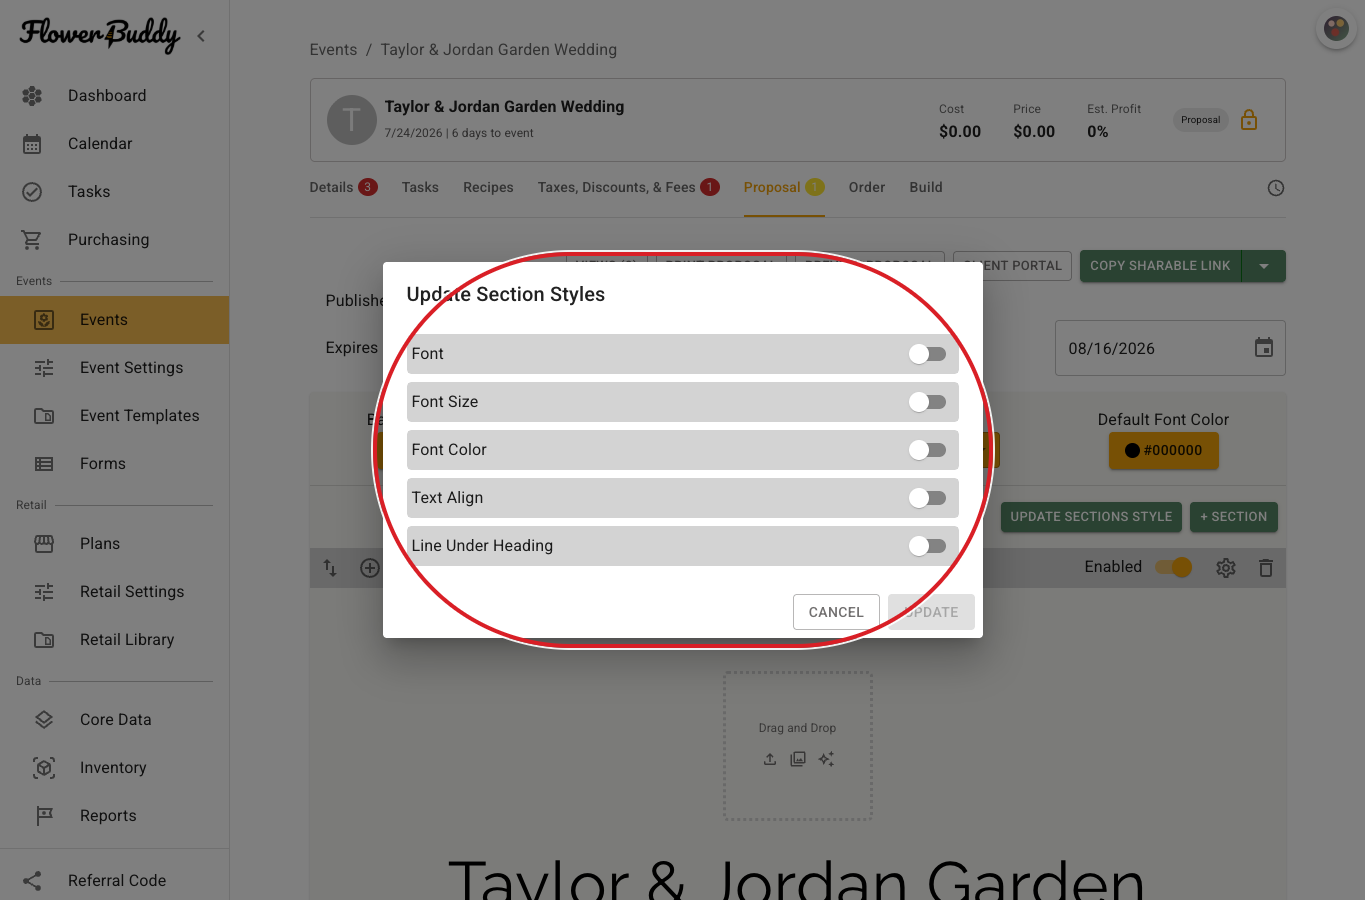Click the Referral Code share icon

point(32,881)
